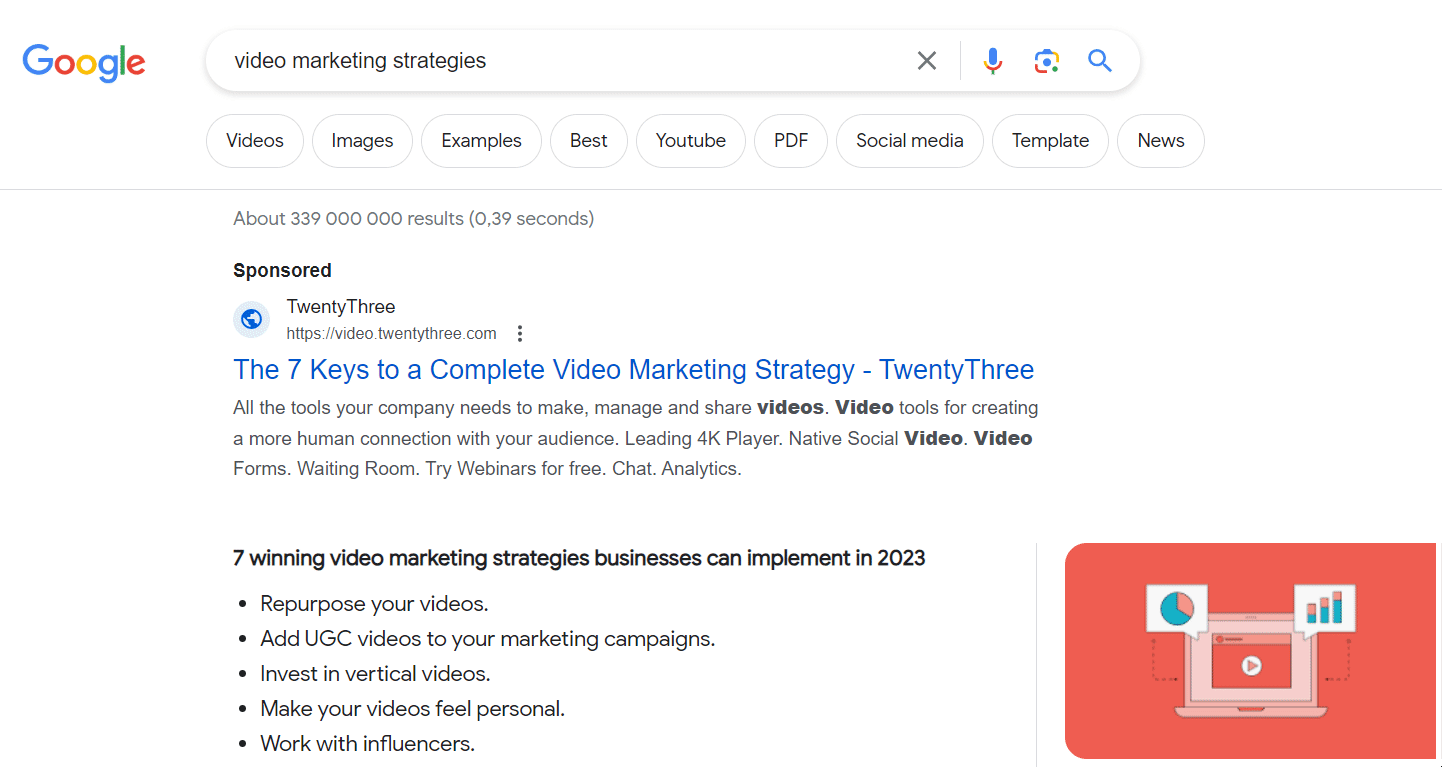Screen dimensions: 1442x767
Task: Apply the Best filter chip
Action: pyautogui.click(x=588, y=141)
